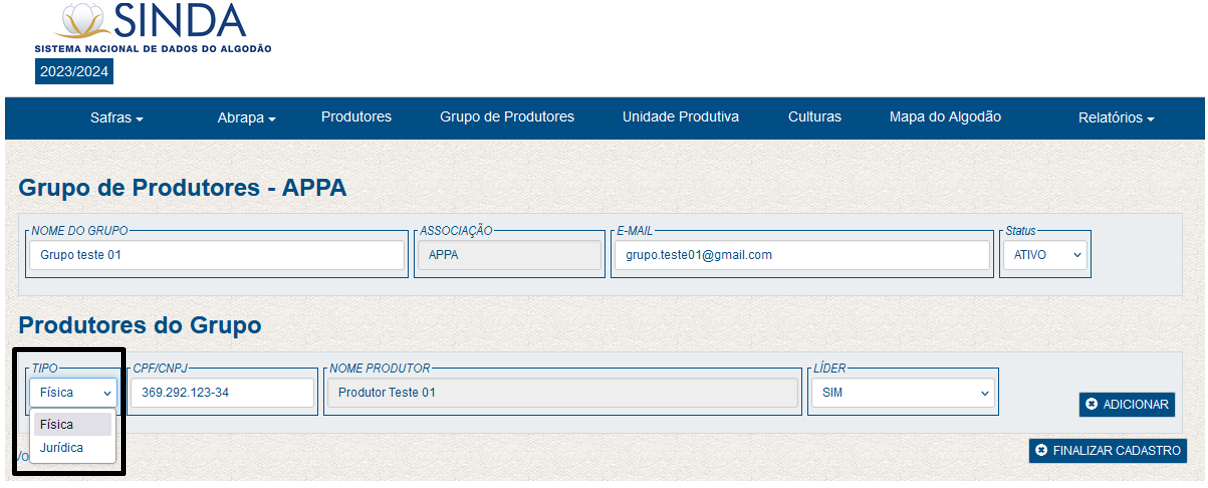Open the Status dropdown showing ATIVO
The image size is (1208, 488).
click(x=1043, y=255)
